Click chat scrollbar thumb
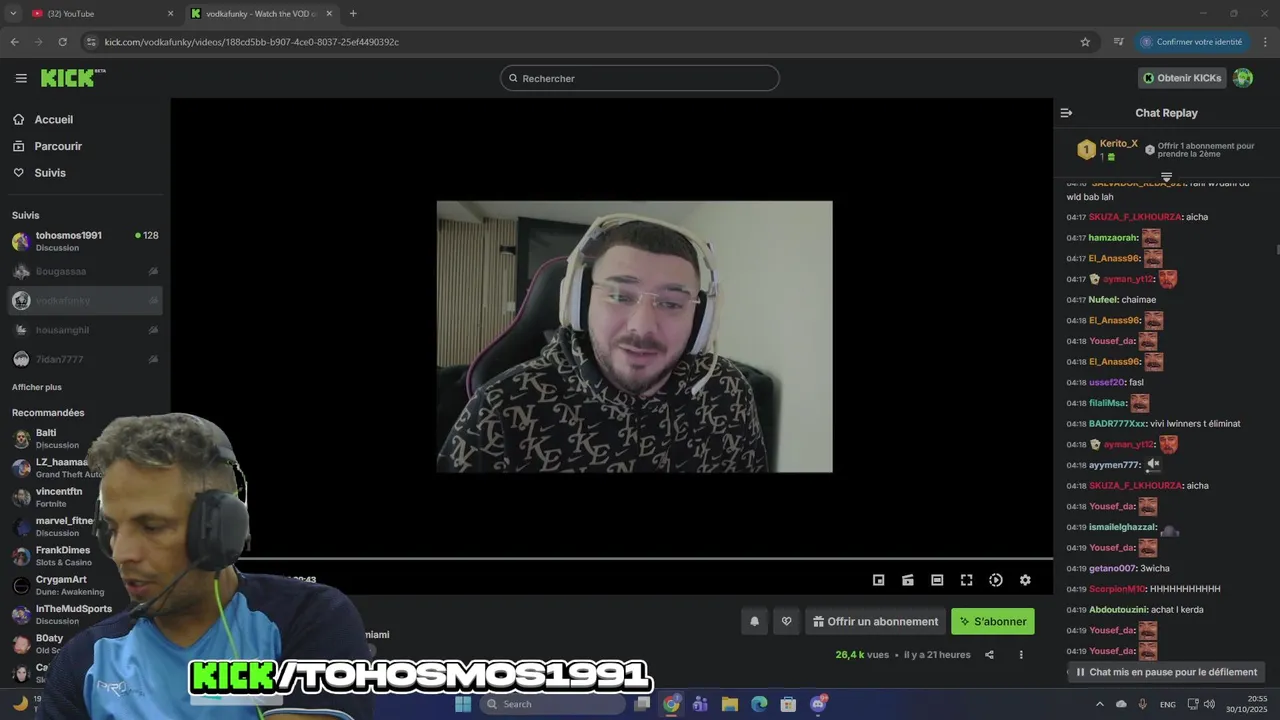The image size is (1280, 720). [x=1277, y=249]
